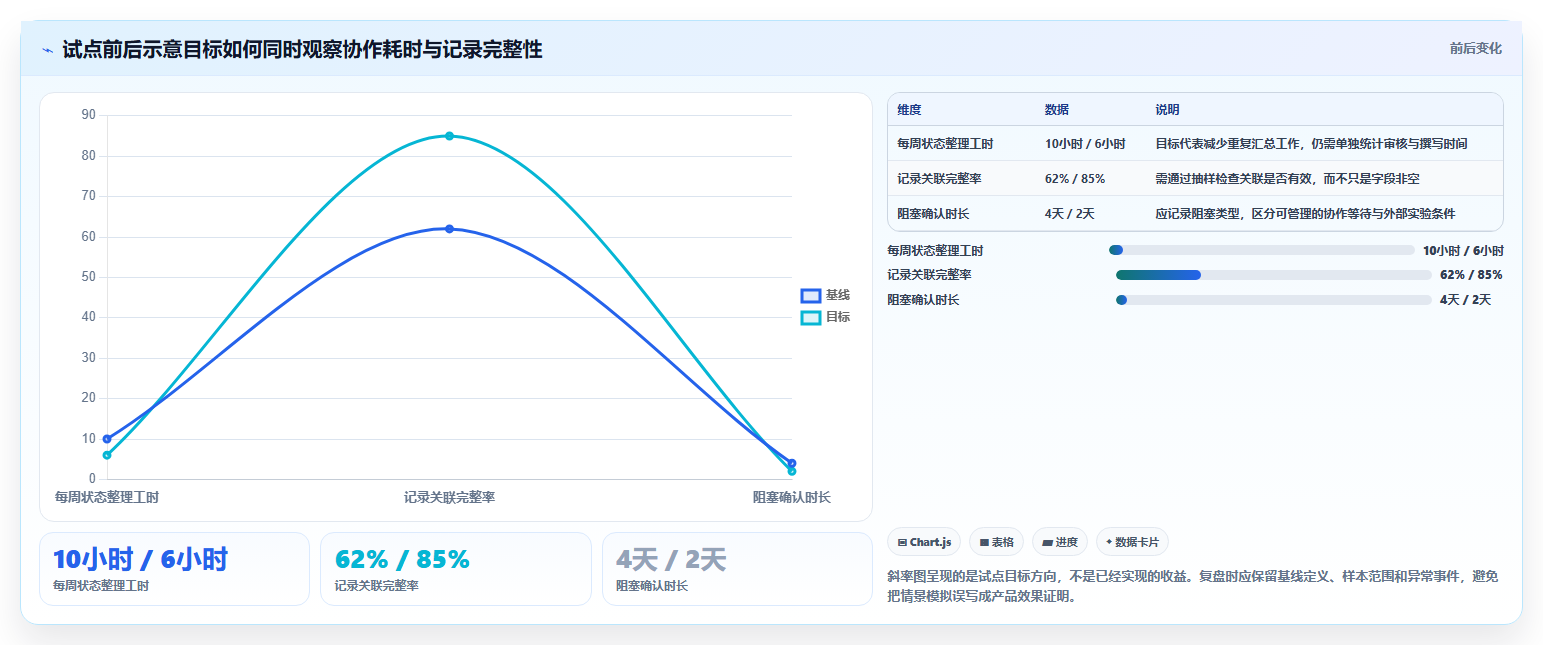The image size is (1543, 645).
Task: Toggle the 基线 series in the chart legend
Action: (x=825, y=295)
